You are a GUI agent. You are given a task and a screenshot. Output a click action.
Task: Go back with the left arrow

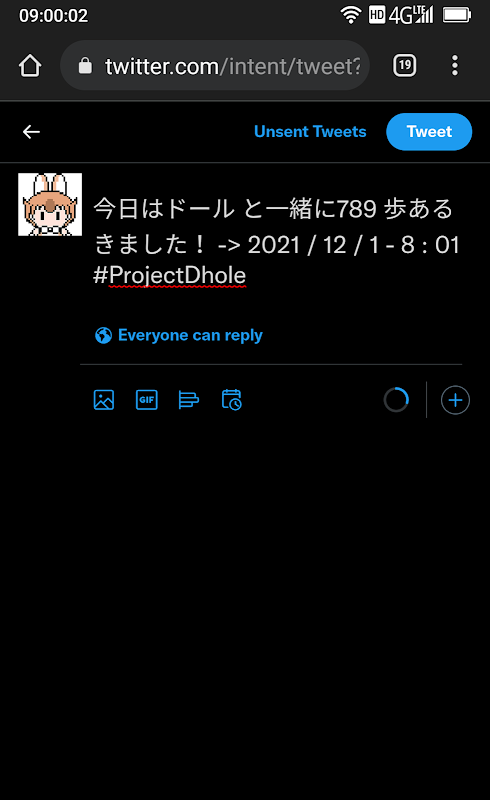(32, 132)
